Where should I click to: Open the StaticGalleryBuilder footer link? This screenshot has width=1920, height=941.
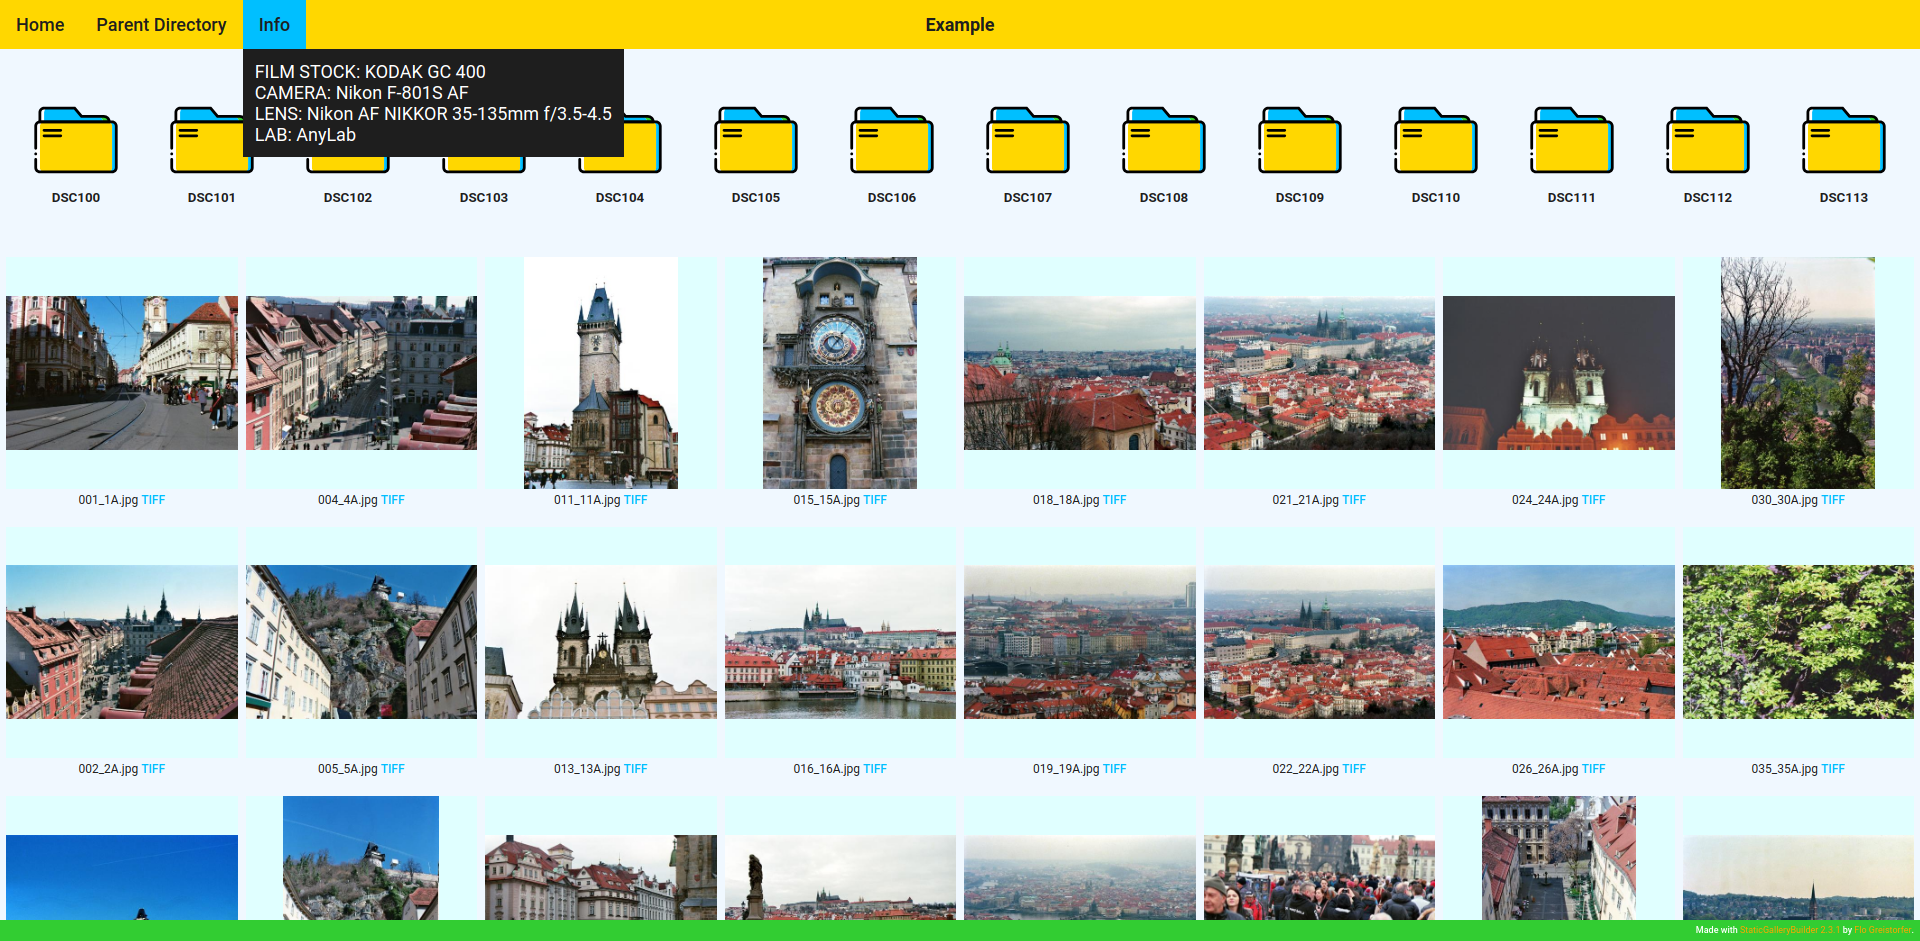coord(1789,930)
